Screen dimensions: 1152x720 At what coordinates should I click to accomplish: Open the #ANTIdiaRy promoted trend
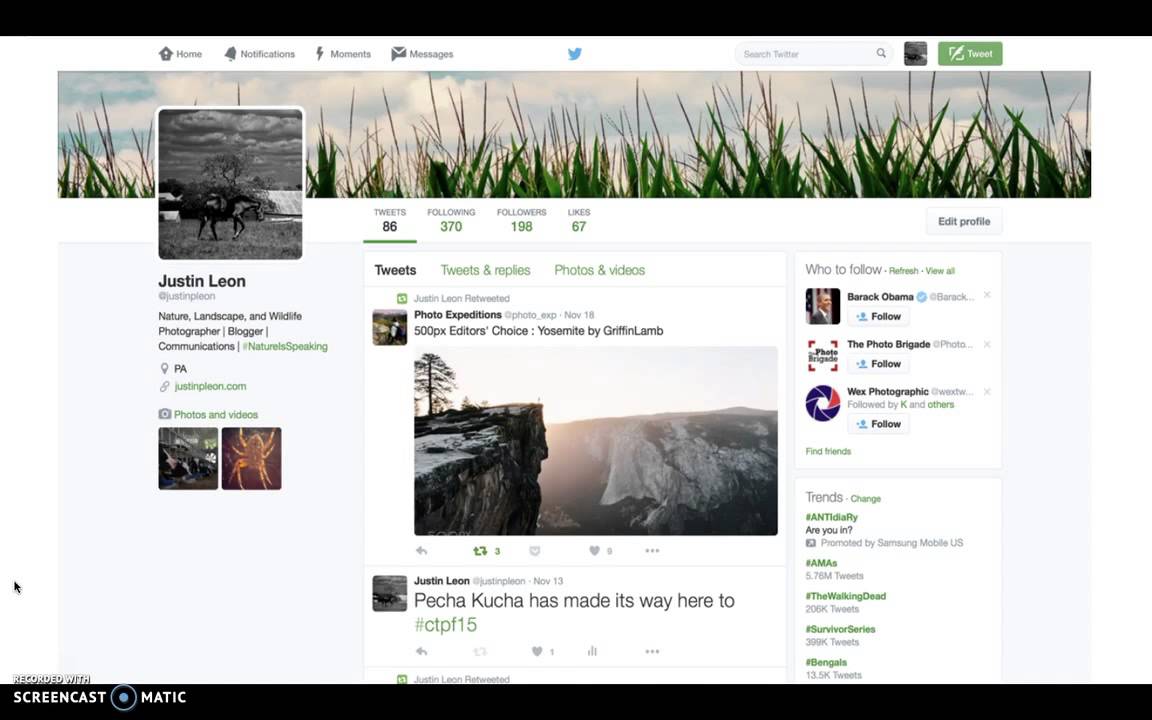pyautogui.click(x=831, y=517)
